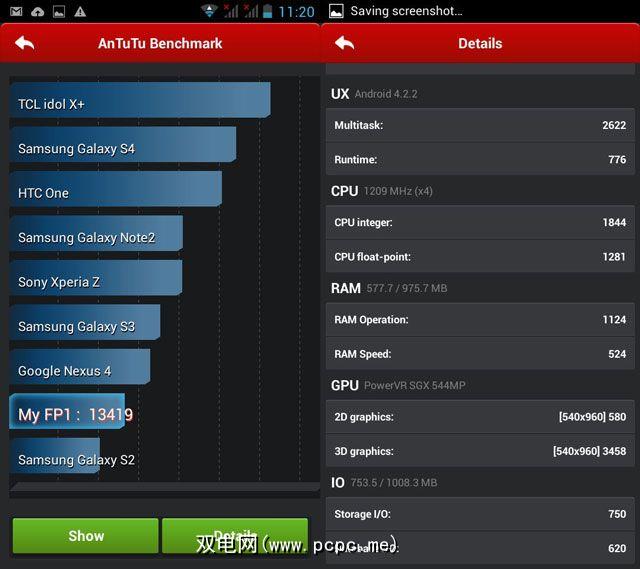Click the green Show button

click(x=85, y=536)
